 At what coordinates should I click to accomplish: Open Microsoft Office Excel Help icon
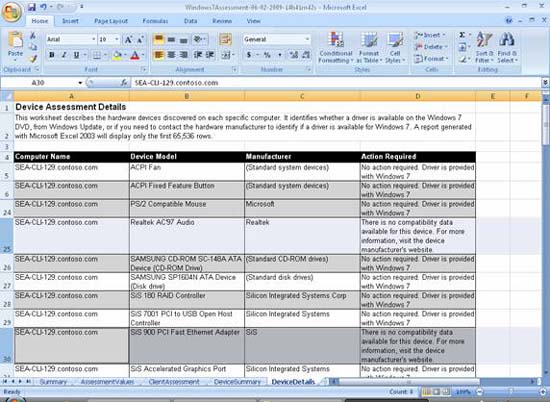509,21
